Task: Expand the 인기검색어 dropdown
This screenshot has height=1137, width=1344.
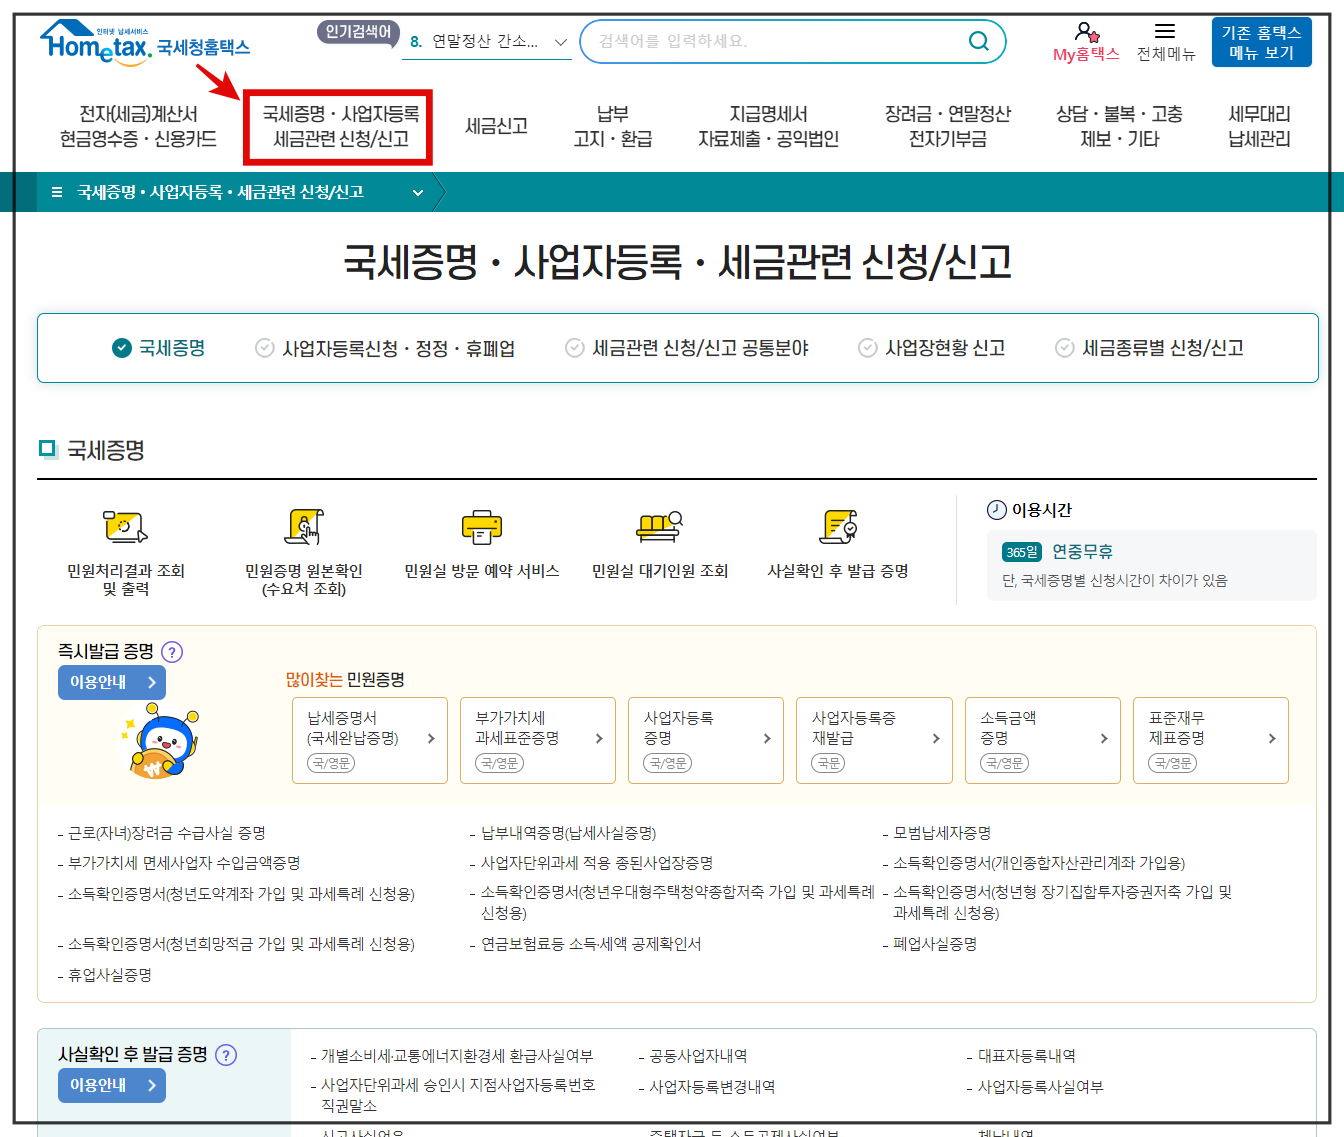Action: click(559, 41)
